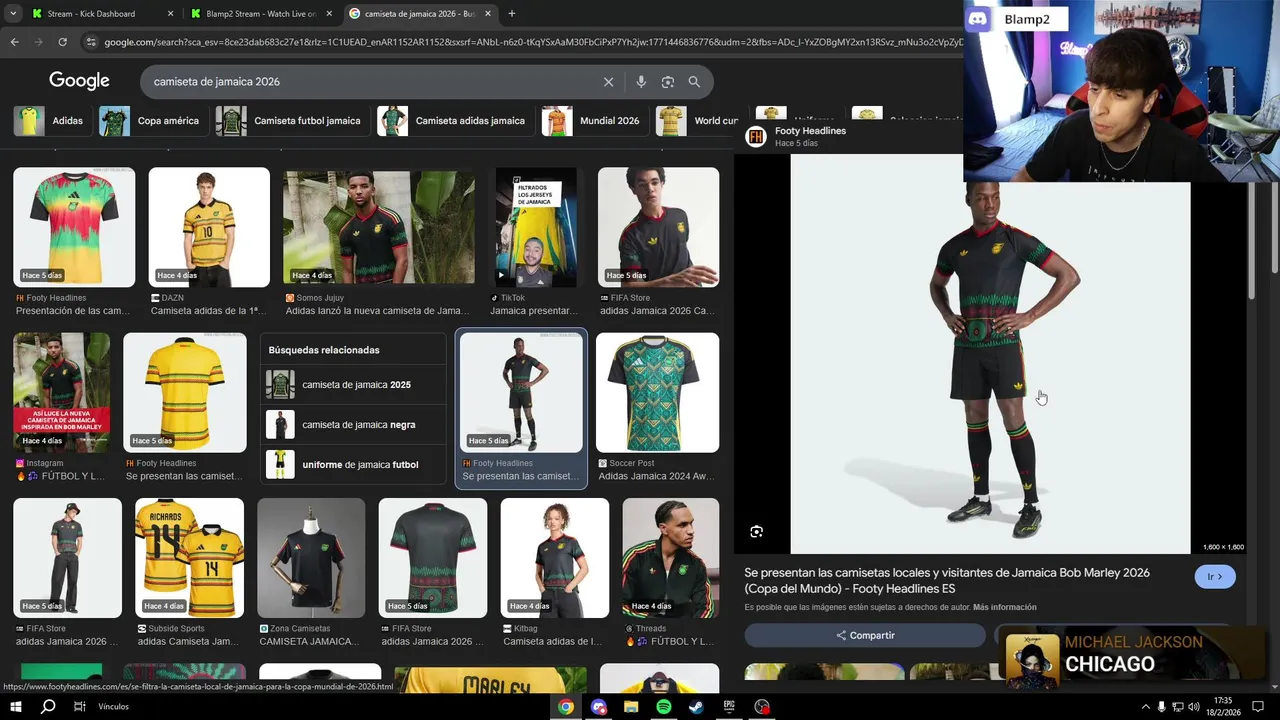The width and height of the screenshot is (1280, 720).
Task: Open Epic Games Launcher from taskbar
Action: tap(729, 707)
